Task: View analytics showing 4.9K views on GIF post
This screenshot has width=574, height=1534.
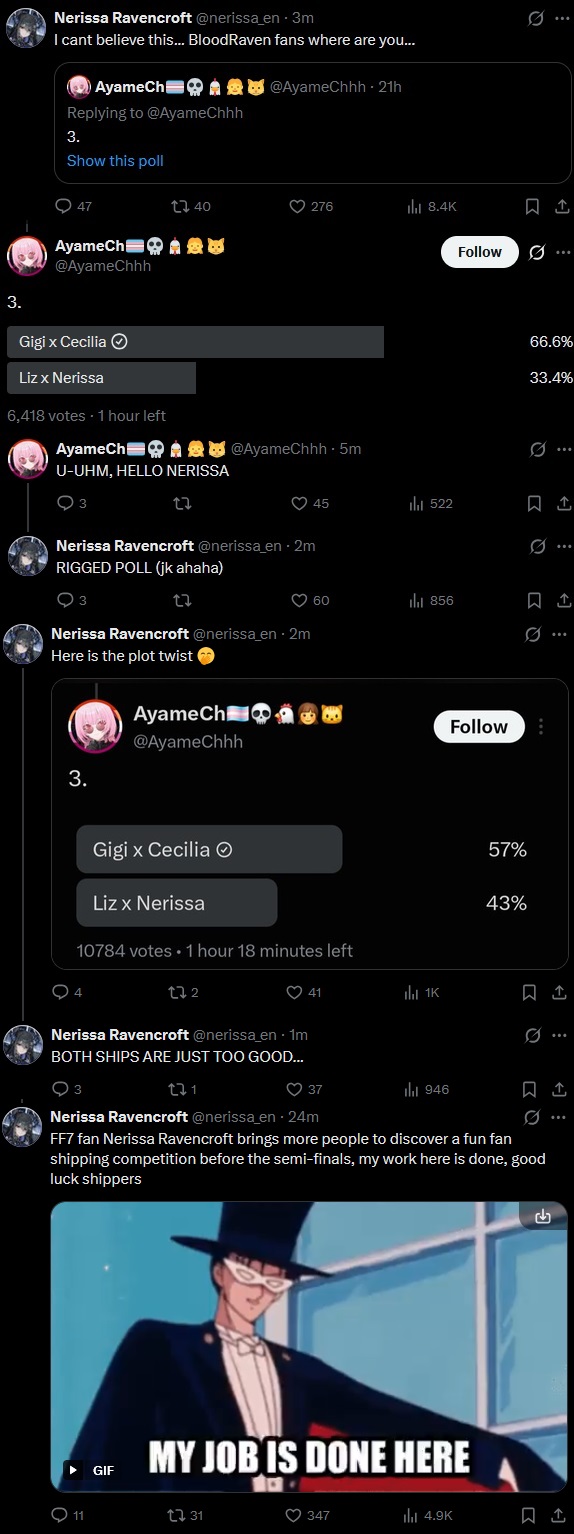Action: (430, 1515)
